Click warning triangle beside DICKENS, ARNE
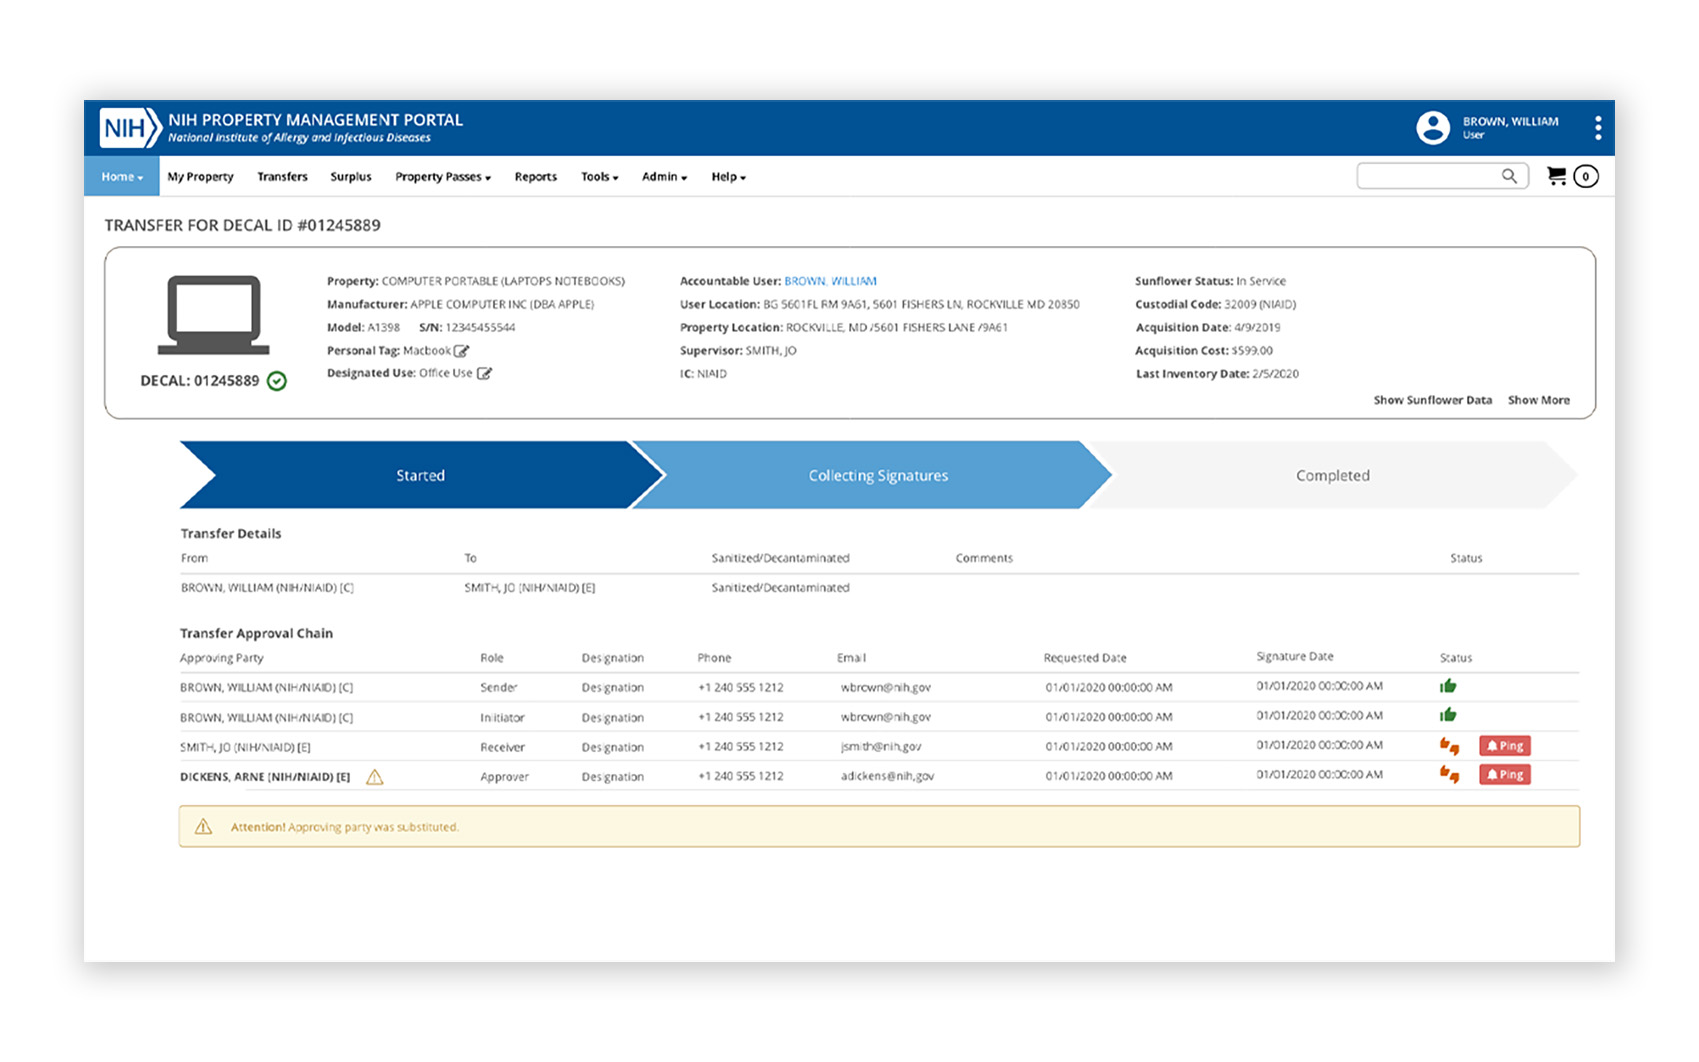Screen dimensions: 1699x1062 [375, 777]
